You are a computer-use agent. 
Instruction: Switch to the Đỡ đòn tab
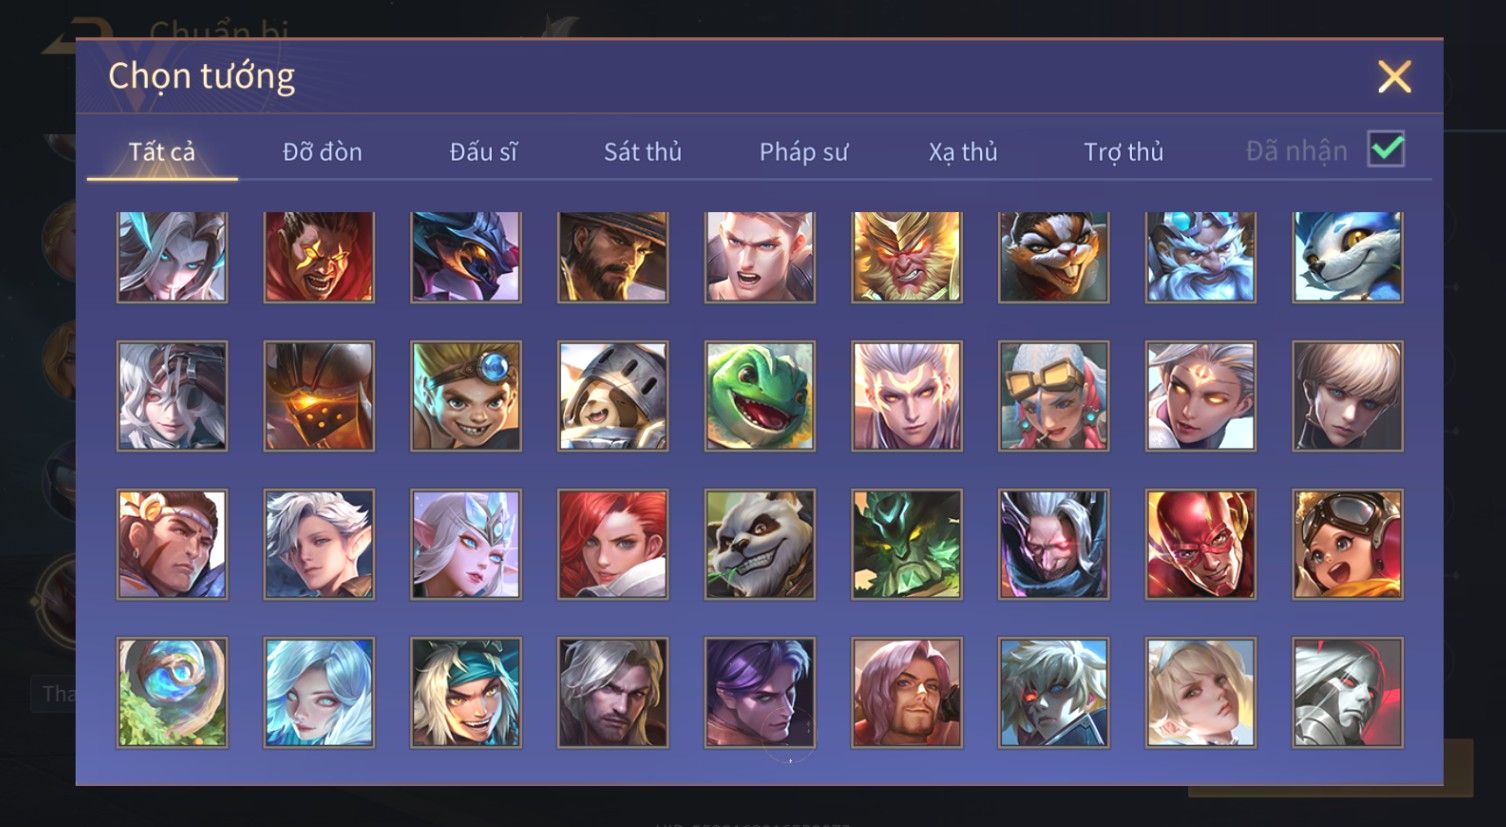click(322, 152)
